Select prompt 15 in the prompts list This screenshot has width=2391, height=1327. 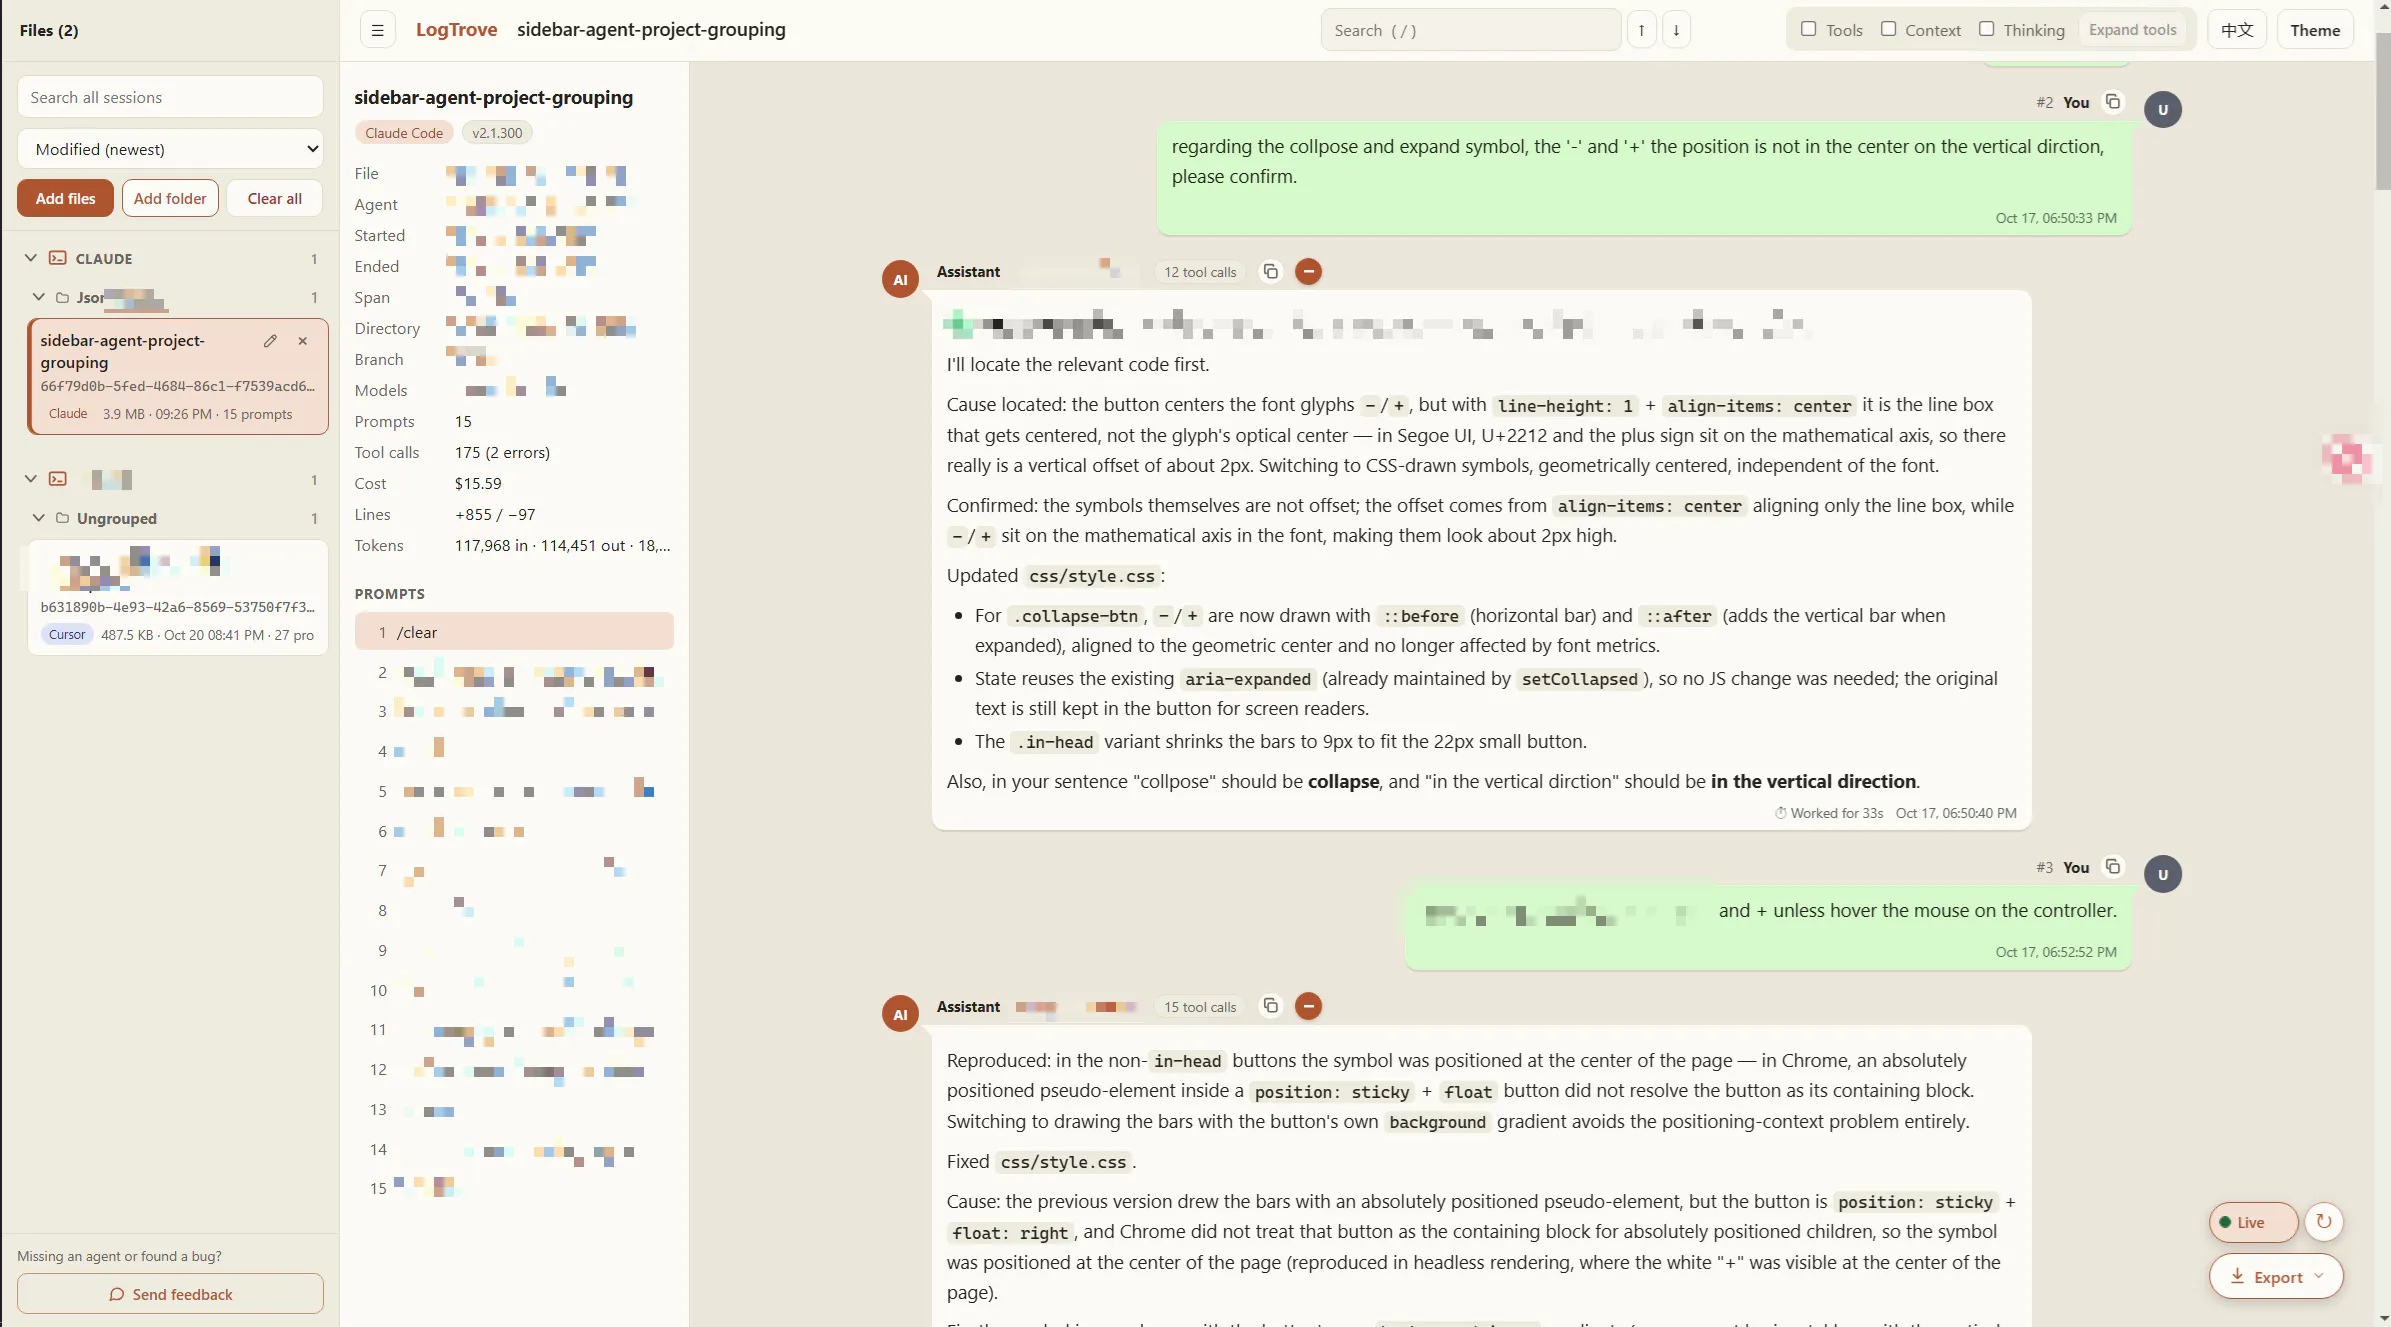tap(514, 1189)
